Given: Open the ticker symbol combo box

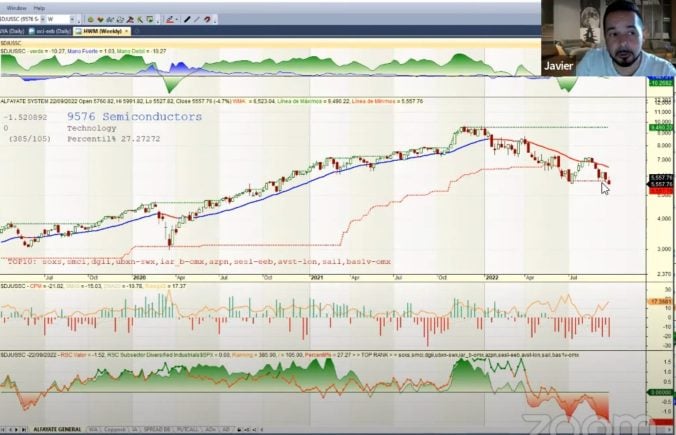Looking at the screenshot, I should (20, 19).
